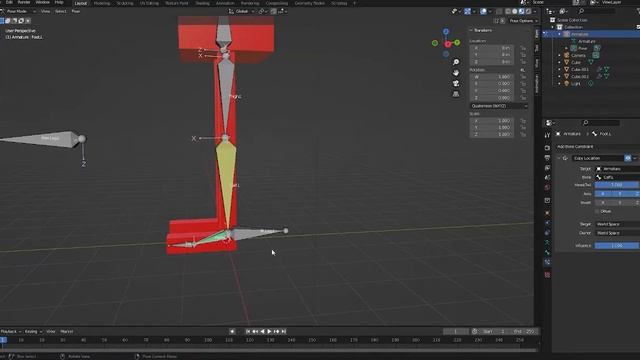Open the Keying menu in timeline
Image resolution: width=640 pixels, height=360 pixels.
click(x=33, y=331)
